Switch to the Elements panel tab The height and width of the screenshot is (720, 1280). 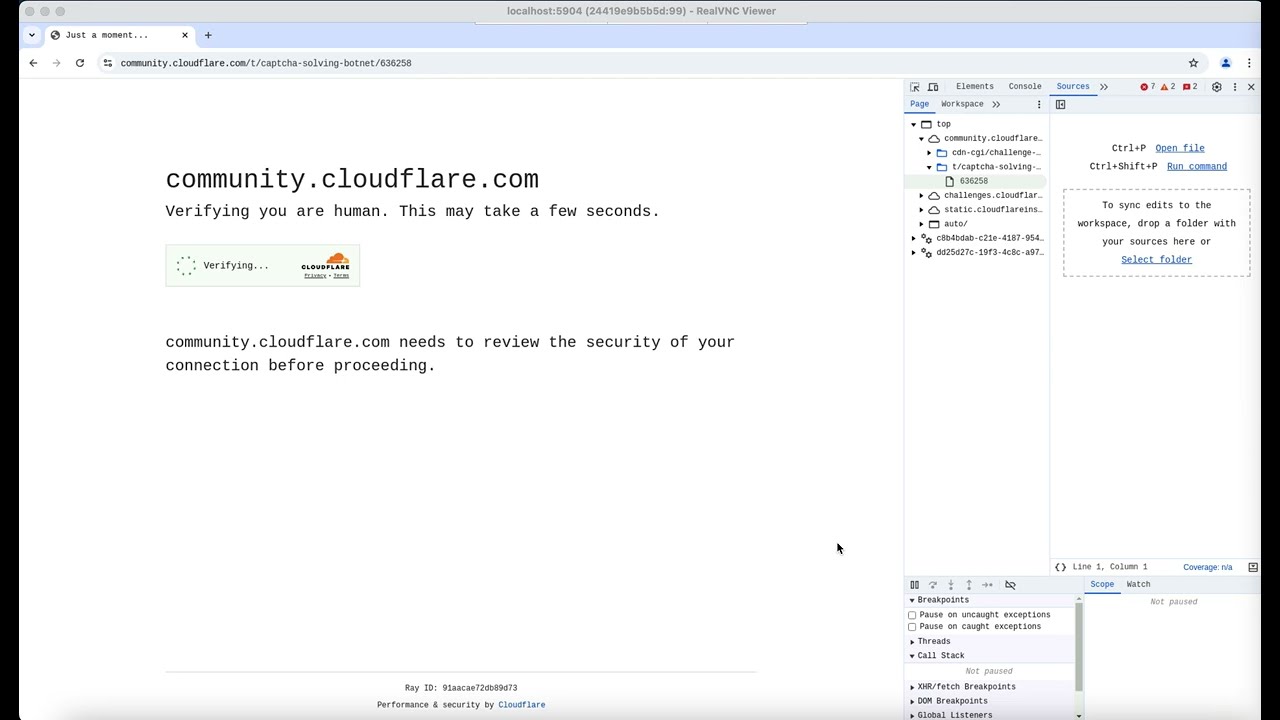975,87
